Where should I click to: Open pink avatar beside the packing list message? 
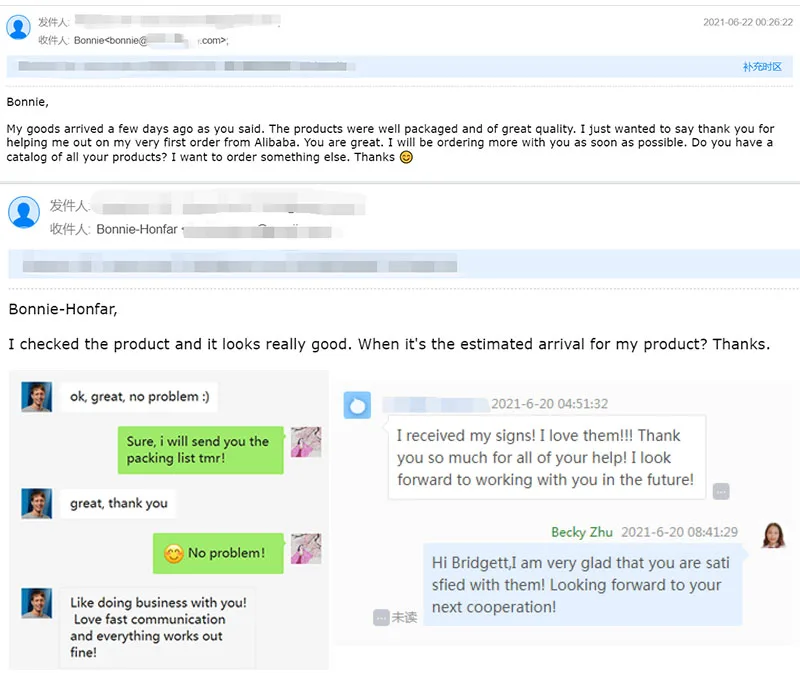(x=306, y=442)
